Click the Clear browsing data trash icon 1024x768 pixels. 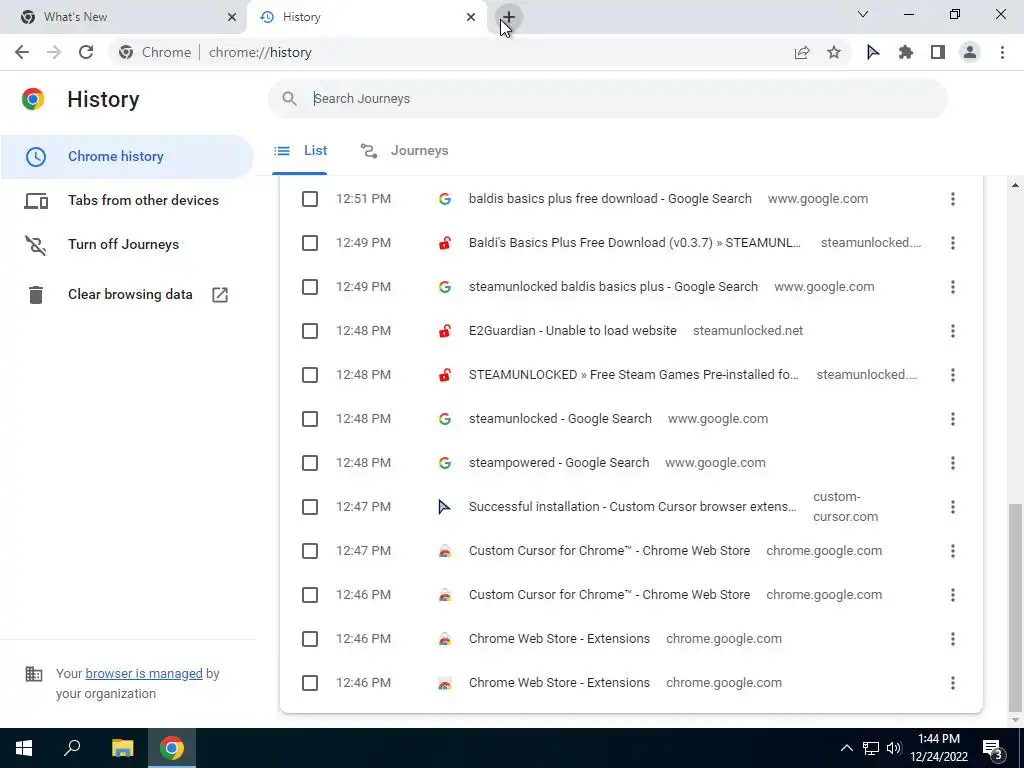(36, 295)
